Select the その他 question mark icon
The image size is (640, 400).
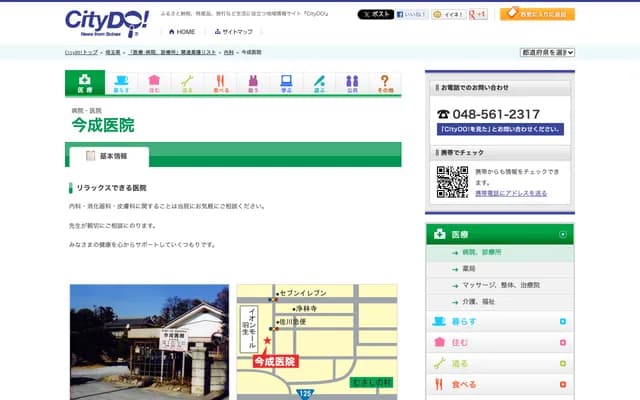(x=385, y=83)
